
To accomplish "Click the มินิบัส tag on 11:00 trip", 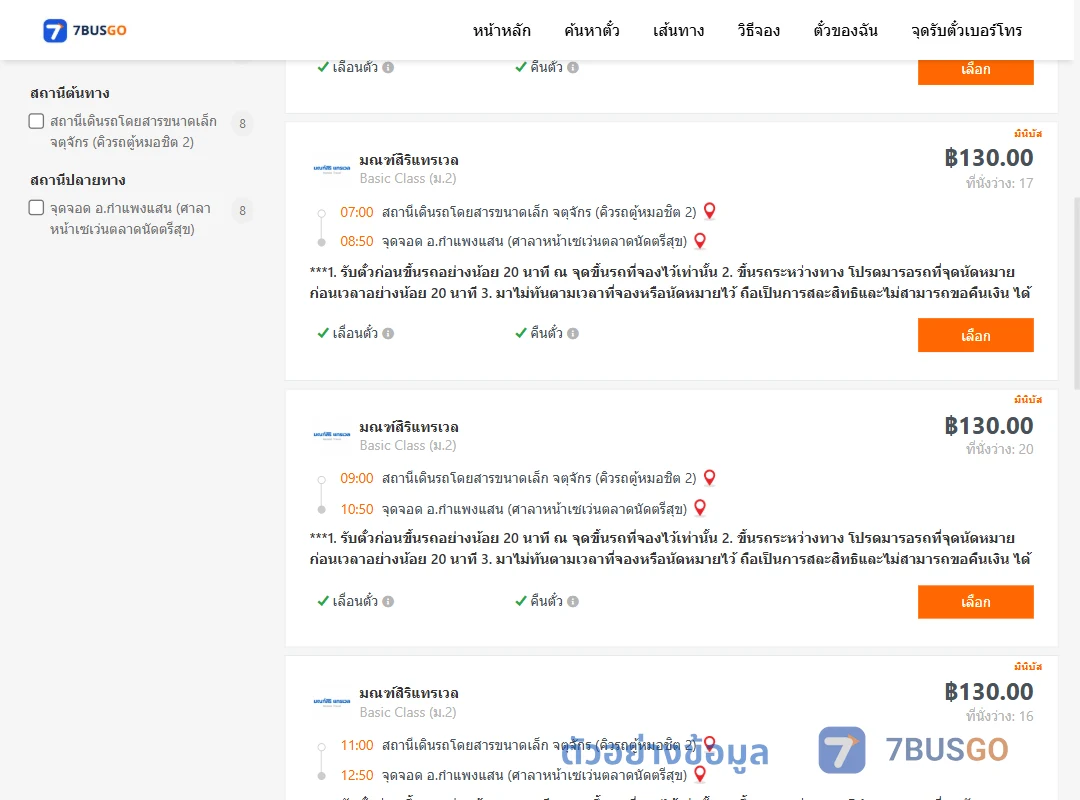I will [1028, 666].
